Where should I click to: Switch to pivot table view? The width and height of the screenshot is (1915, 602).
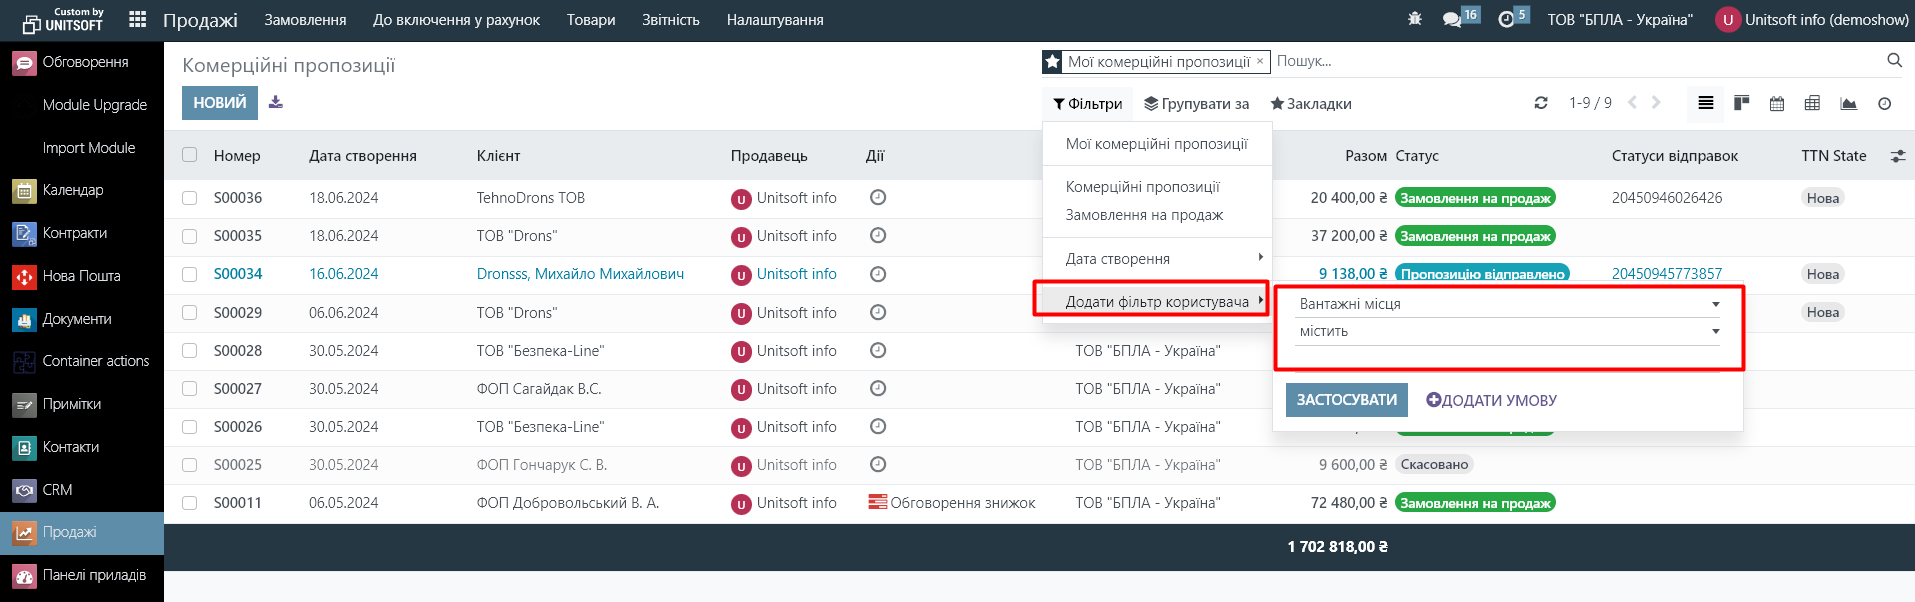click(x=1812, y=103)
